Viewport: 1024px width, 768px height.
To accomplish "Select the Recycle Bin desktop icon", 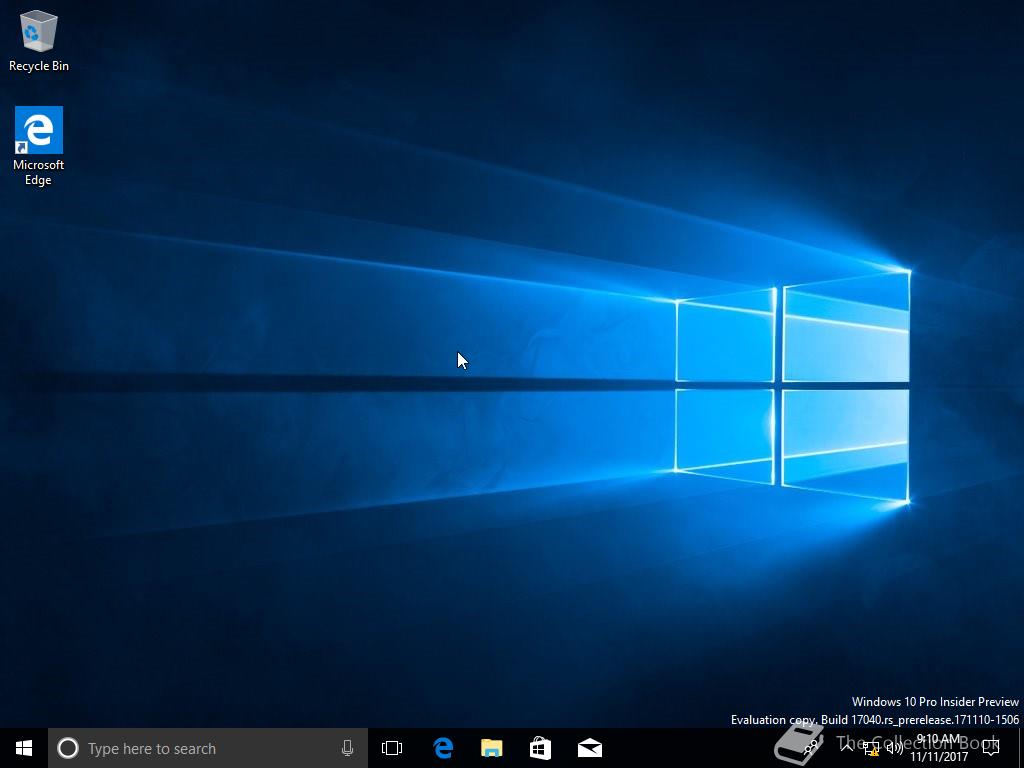I will pyautogui.click(x=39, y=40).
